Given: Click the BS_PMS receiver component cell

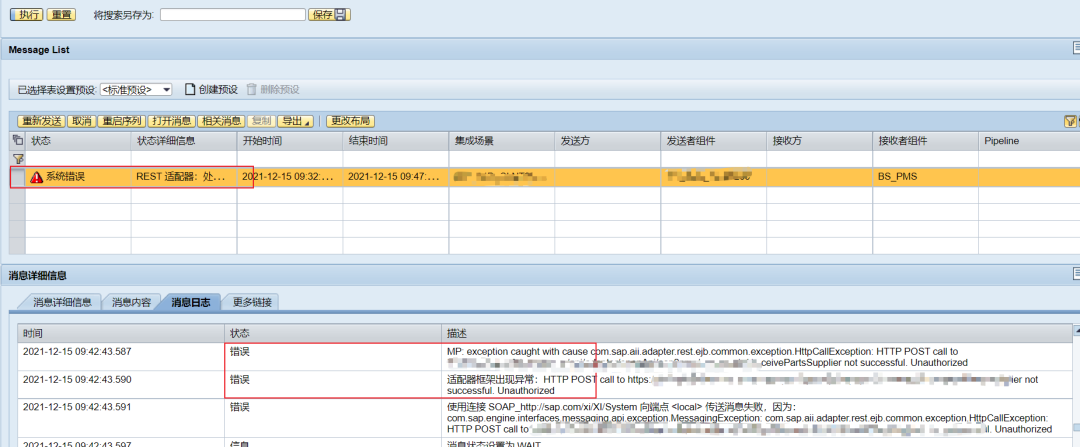Looking at the screenshot, I should click(926, 177).
